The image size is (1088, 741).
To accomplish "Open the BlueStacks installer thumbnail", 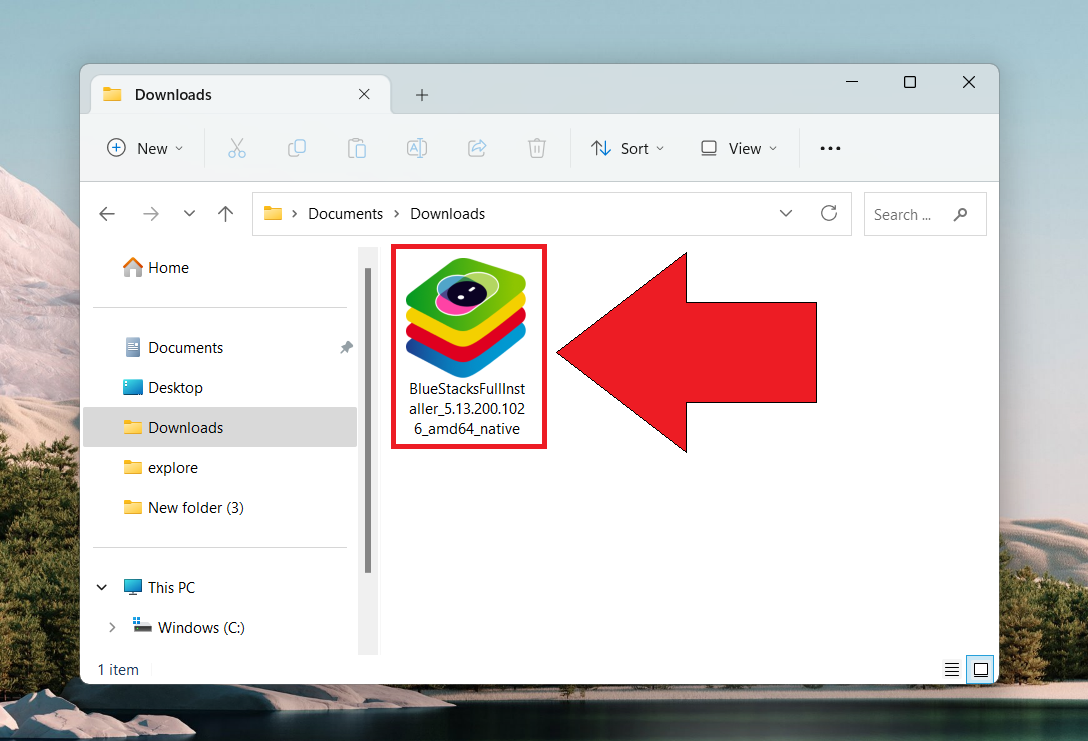I will click(468, 314).
